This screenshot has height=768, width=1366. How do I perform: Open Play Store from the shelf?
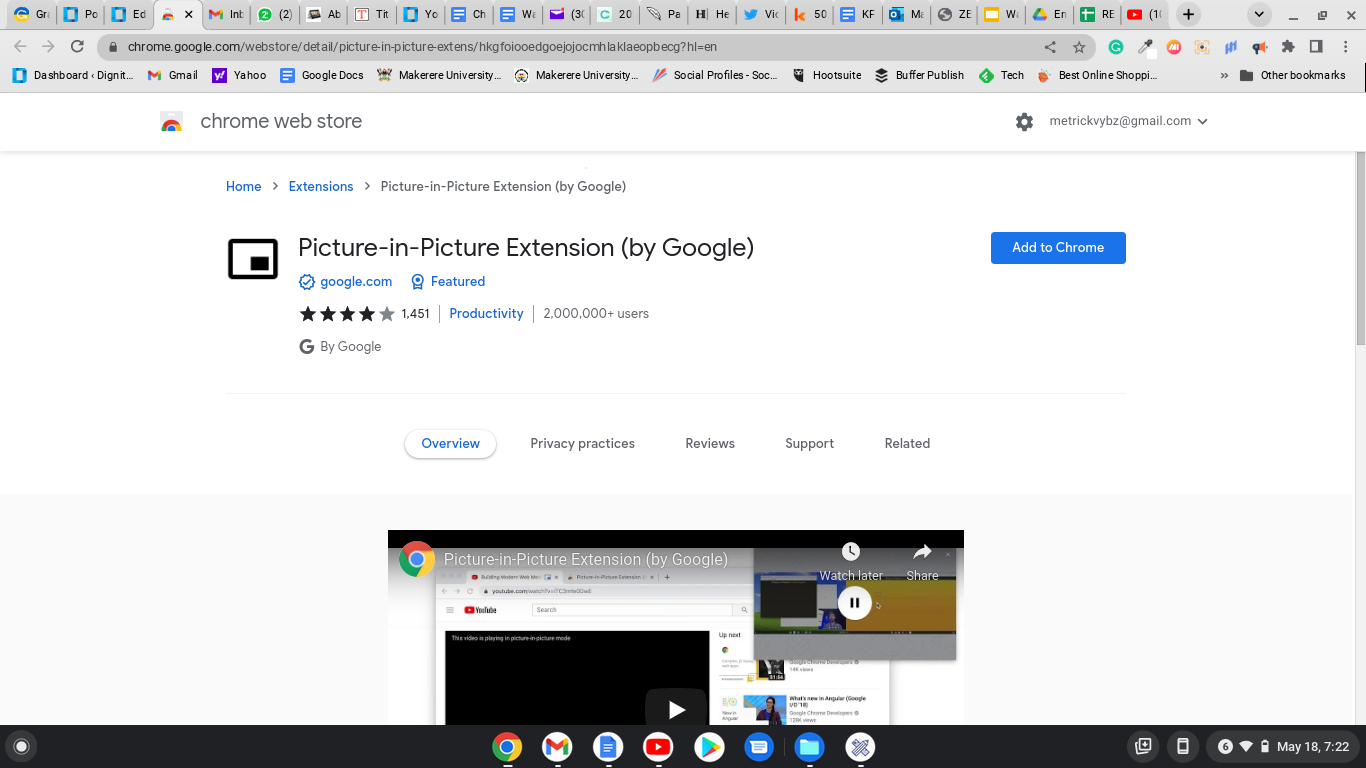coord(709,747)
